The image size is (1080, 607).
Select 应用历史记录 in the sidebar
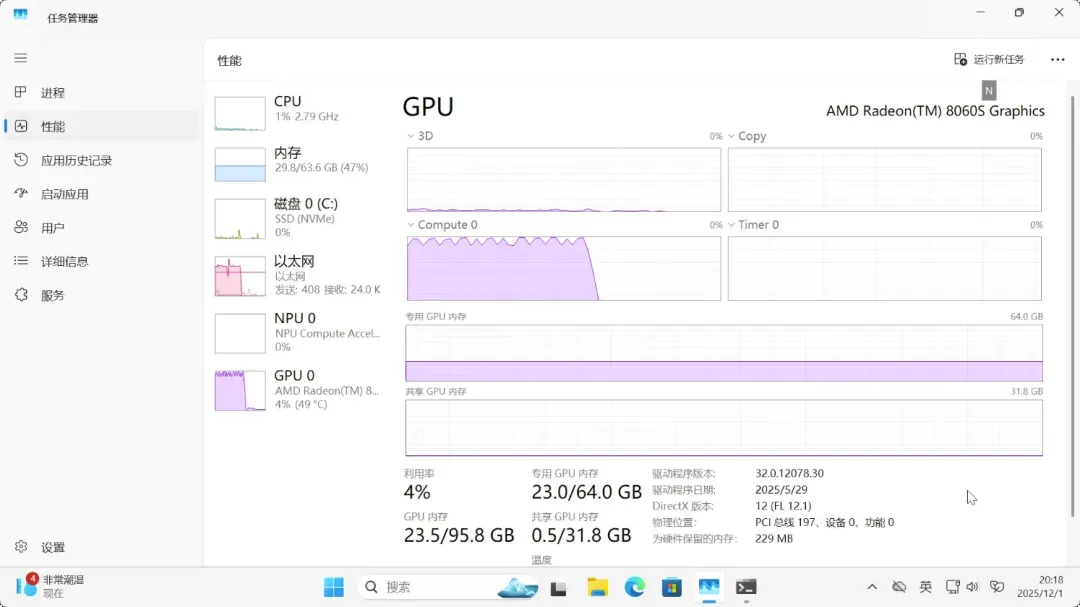[x=76, y=160]
